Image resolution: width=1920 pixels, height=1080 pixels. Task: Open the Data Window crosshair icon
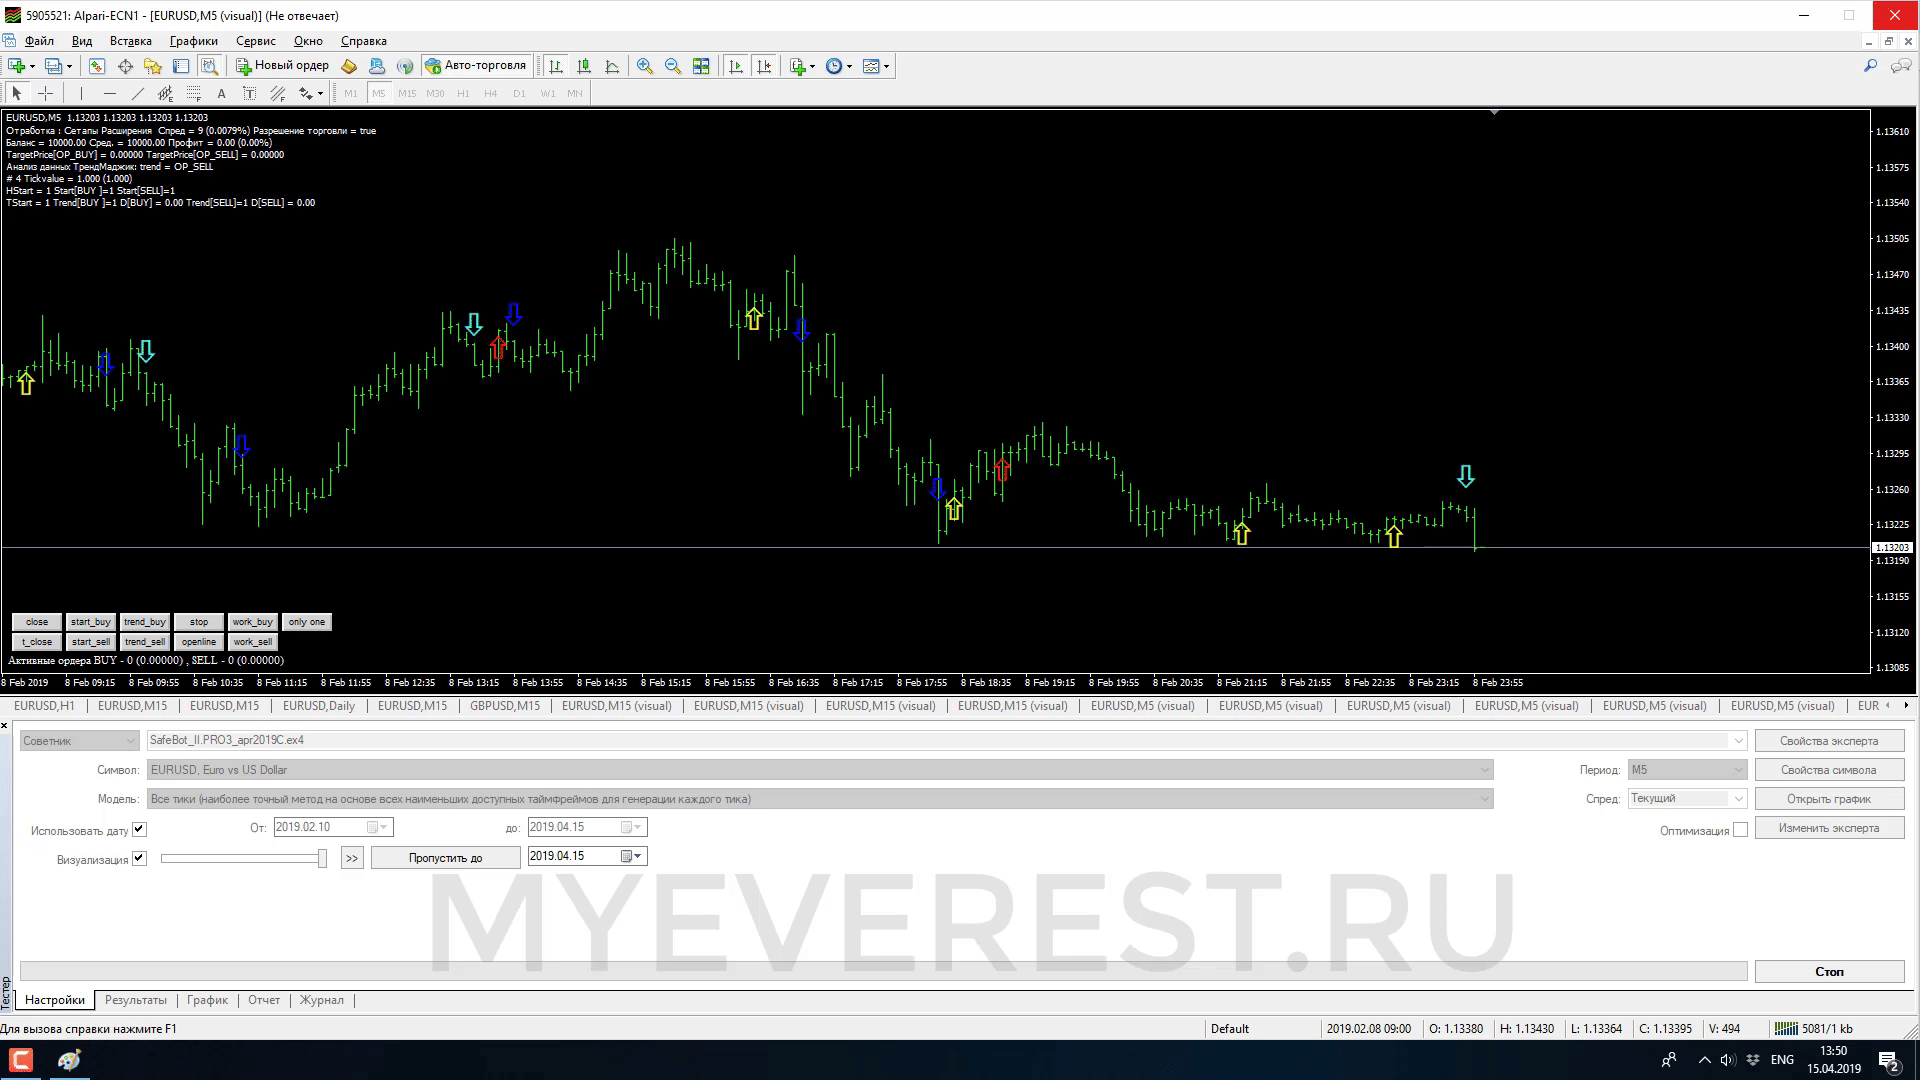tap(125, 66)
